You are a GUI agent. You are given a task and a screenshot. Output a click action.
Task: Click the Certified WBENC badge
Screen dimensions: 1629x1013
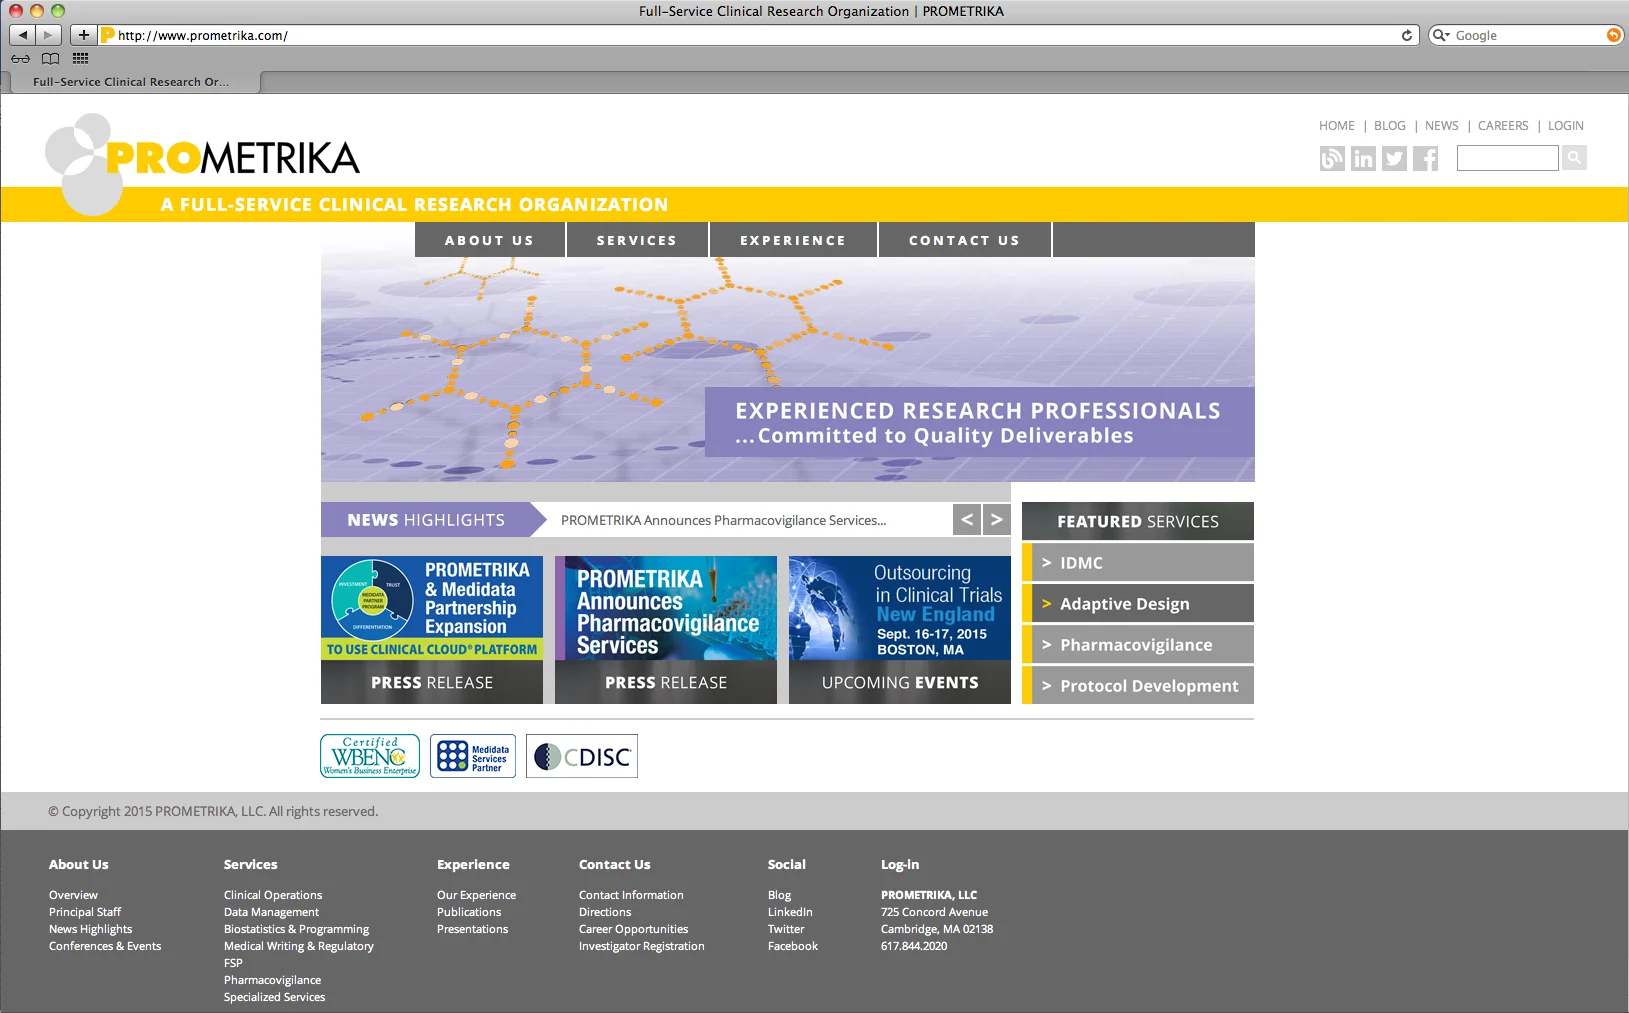pyautogui.click(x=369, y=756)
